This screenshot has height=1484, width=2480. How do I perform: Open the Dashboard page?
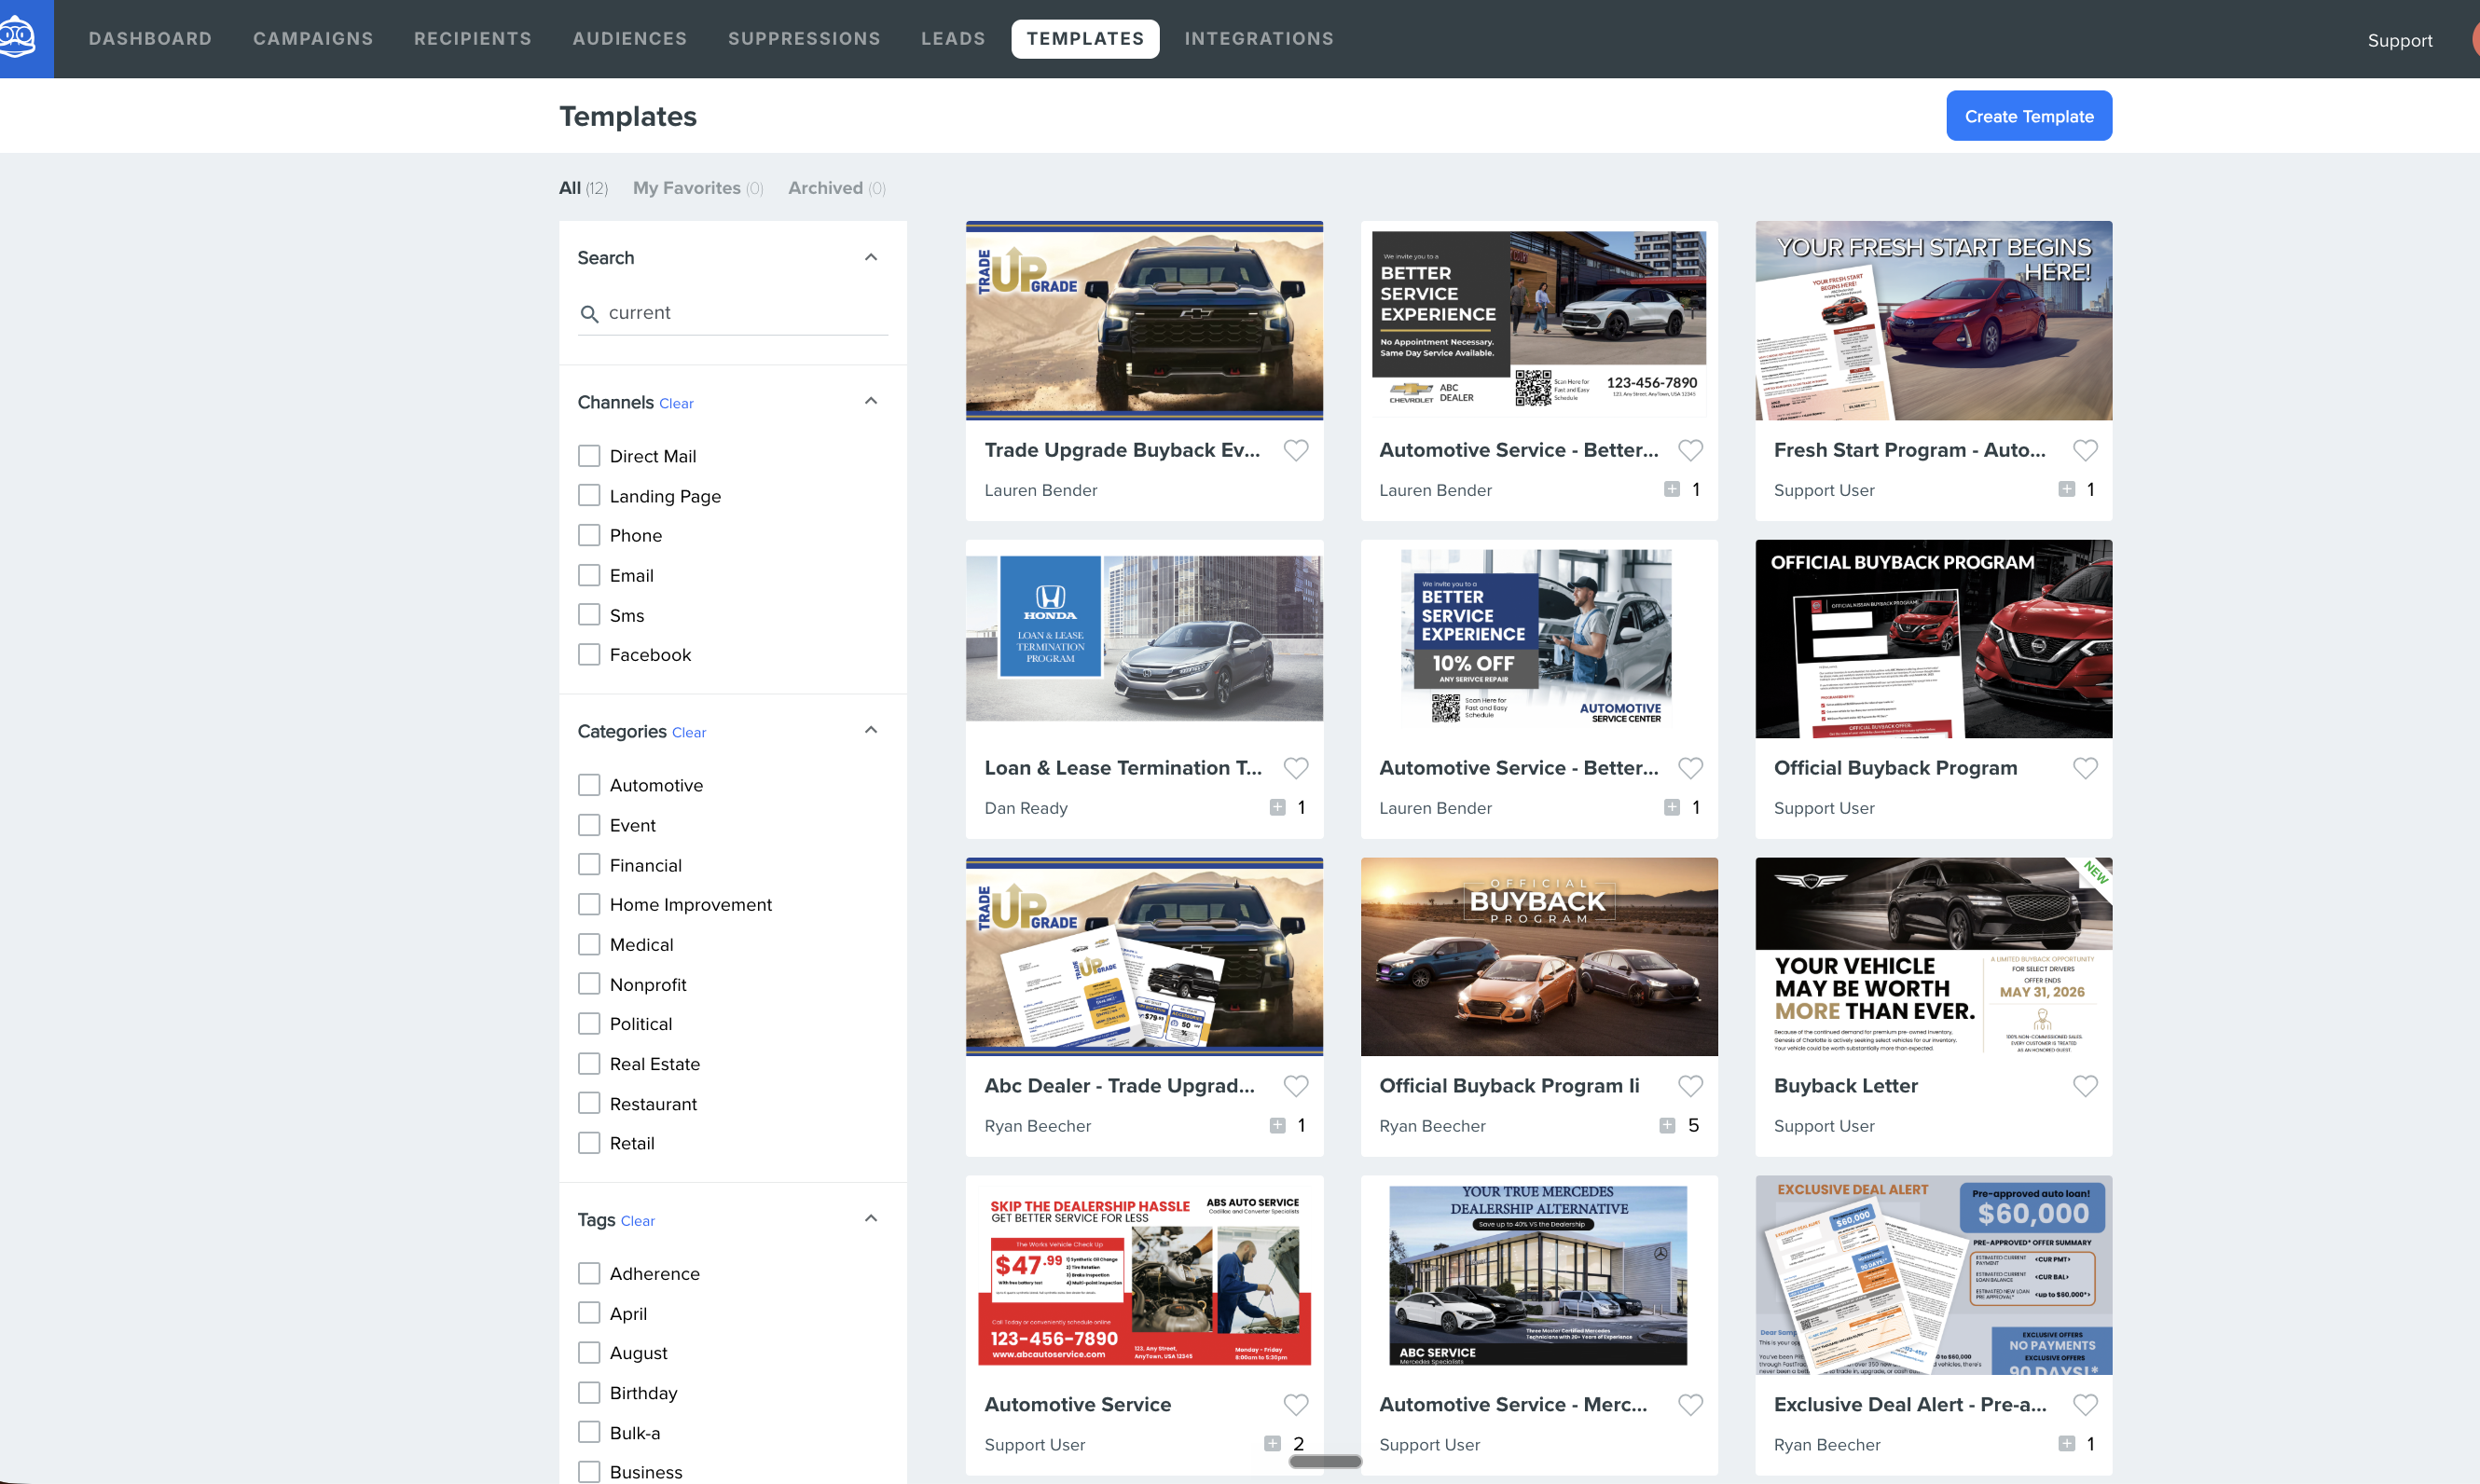[150, 38]
